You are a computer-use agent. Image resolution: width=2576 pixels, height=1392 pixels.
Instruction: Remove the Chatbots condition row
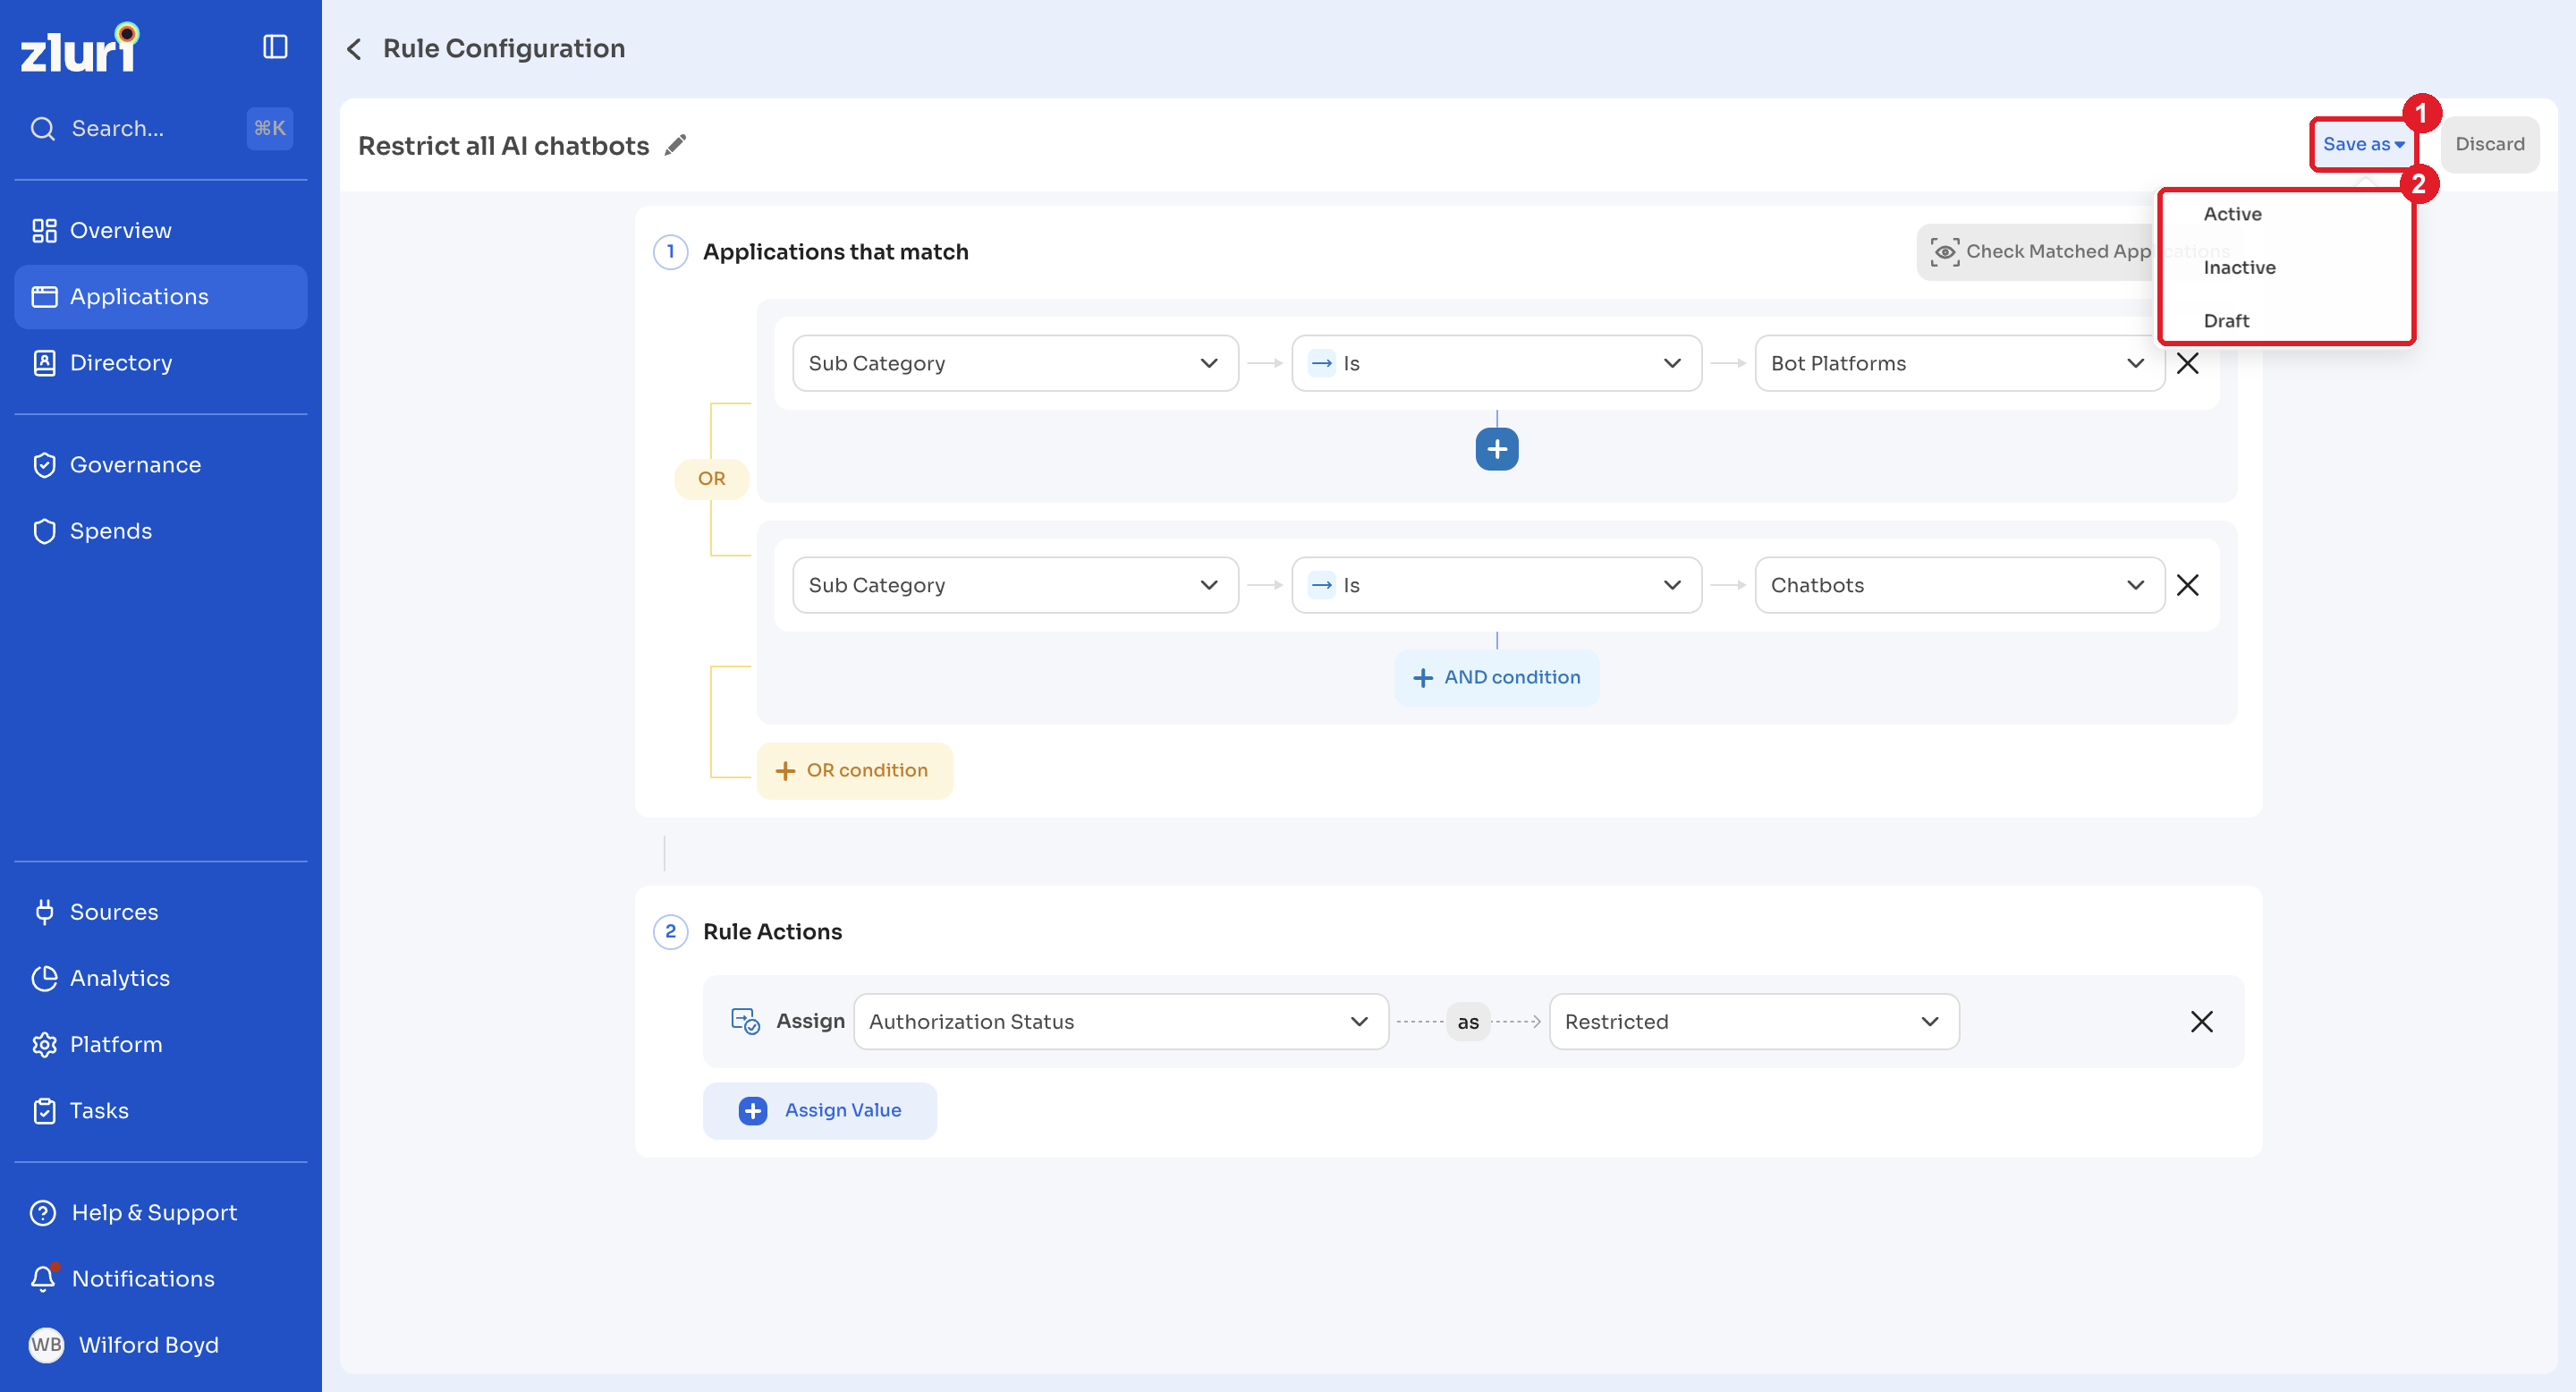[2187, 585]
